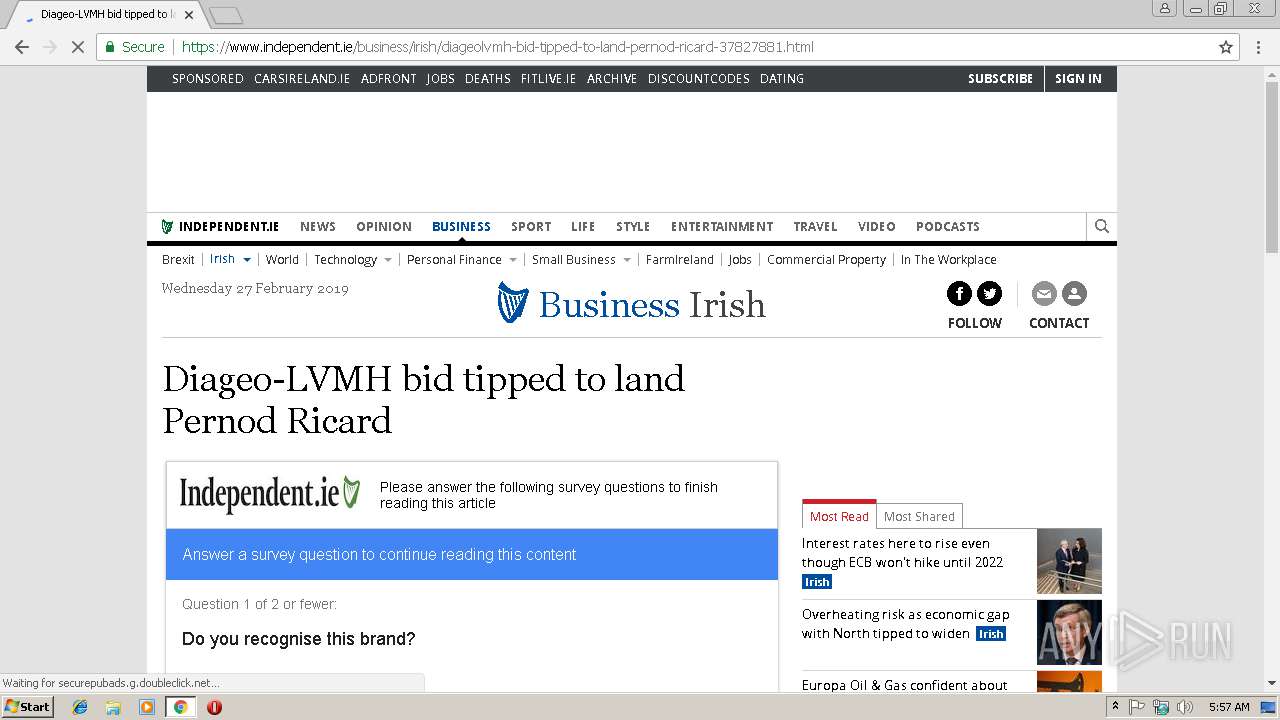
Task: Open the STYLE section
Action: tap(633, 226)
